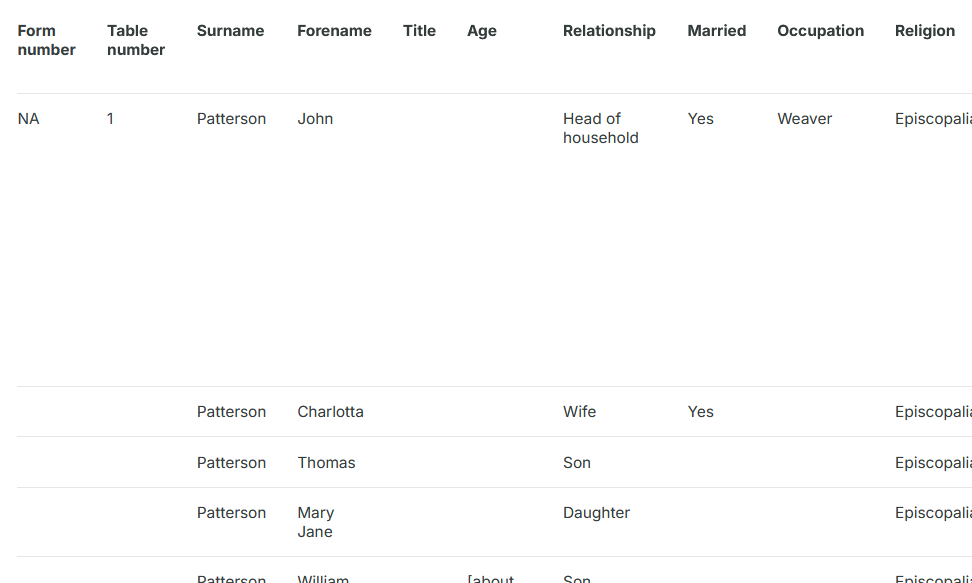This screenshot has width=972, height=583.
Task: Click the Daughter relationship cell
Action: coord(596,513)
